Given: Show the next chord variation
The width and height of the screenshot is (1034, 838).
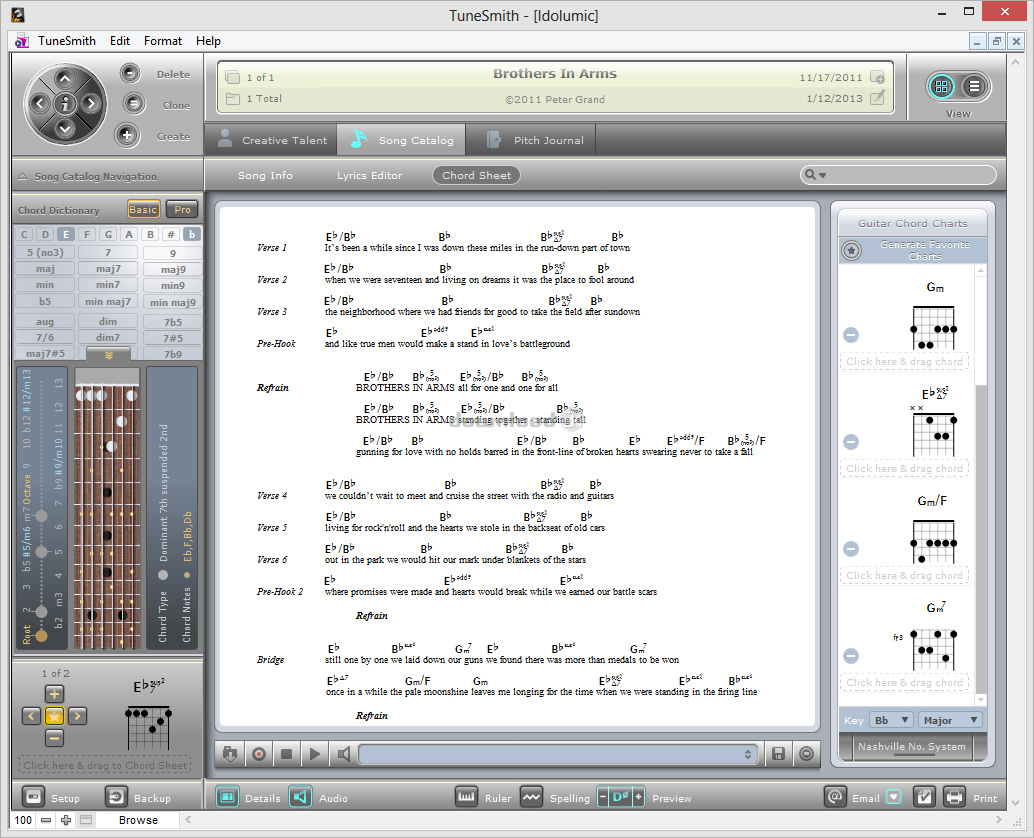Looking at the screenshot, I should 77,716.
